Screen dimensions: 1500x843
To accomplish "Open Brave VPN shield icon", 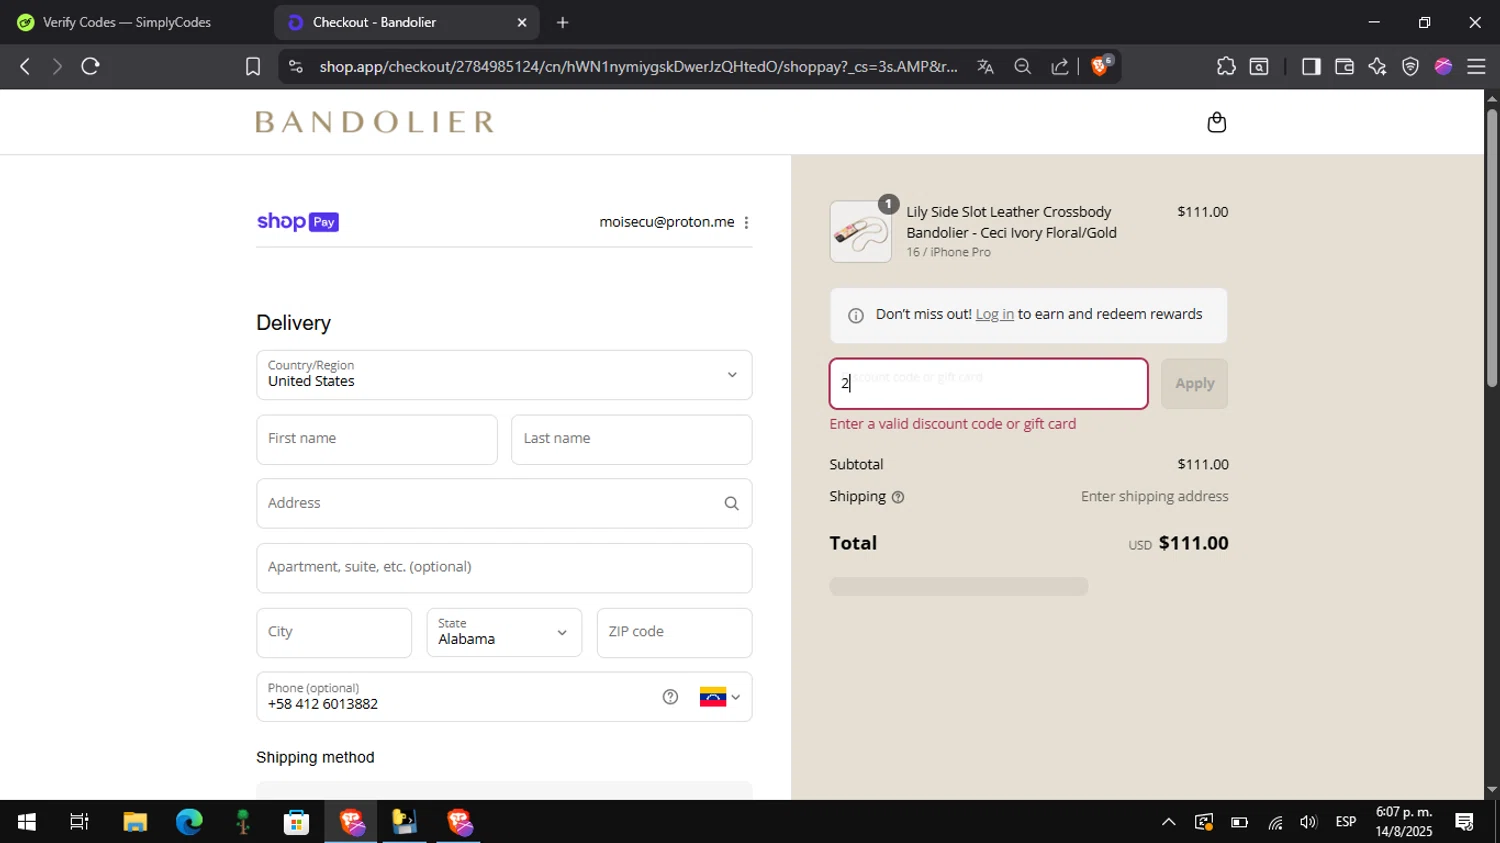I will (x=1410, y=66).
